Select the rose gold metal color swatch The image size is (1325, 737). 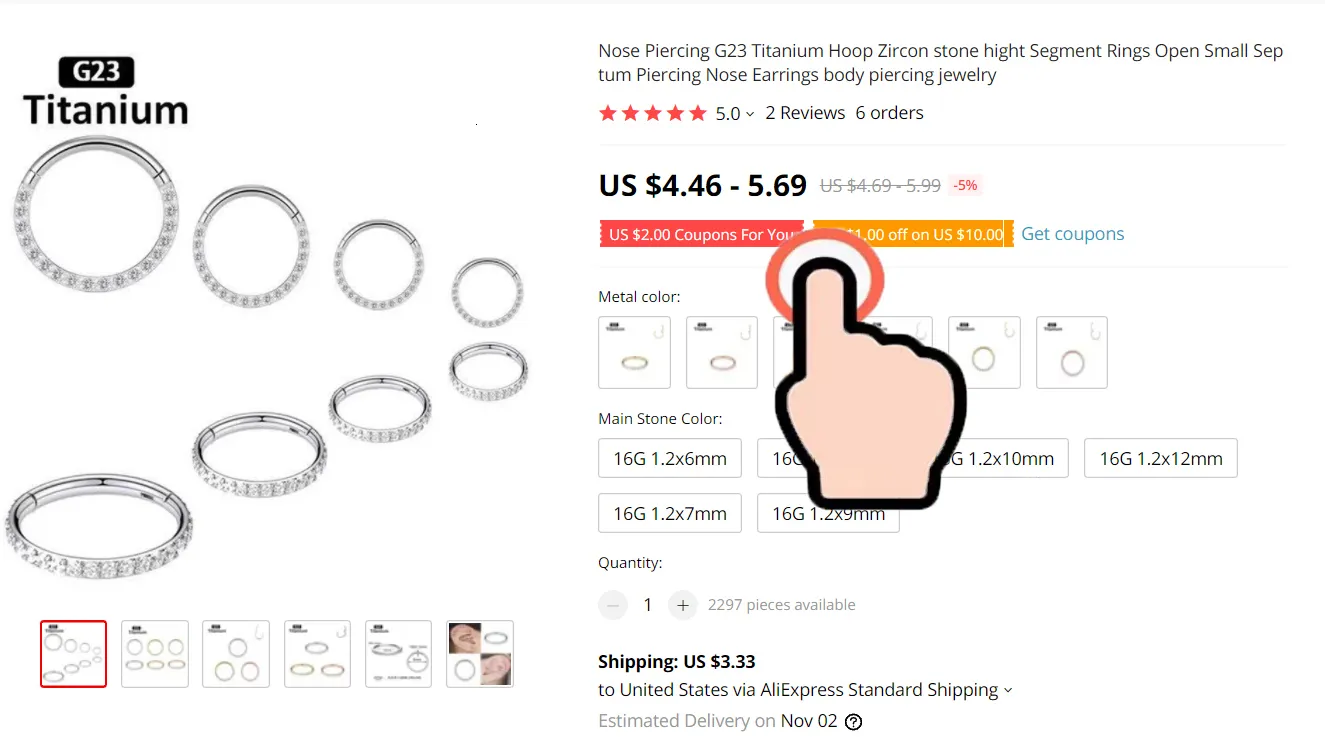[722, 353]
